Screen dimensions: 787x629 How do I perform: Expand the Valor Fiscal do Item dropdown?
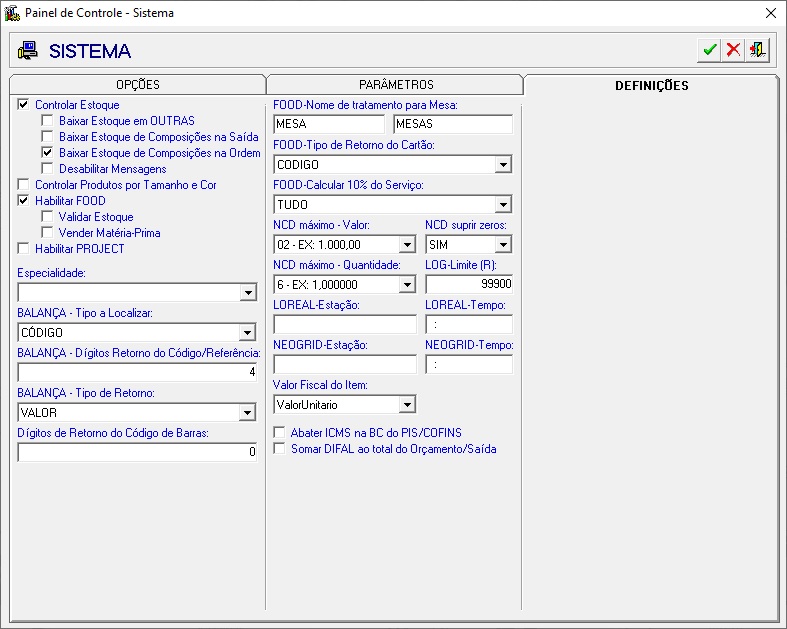coord(407,405)
